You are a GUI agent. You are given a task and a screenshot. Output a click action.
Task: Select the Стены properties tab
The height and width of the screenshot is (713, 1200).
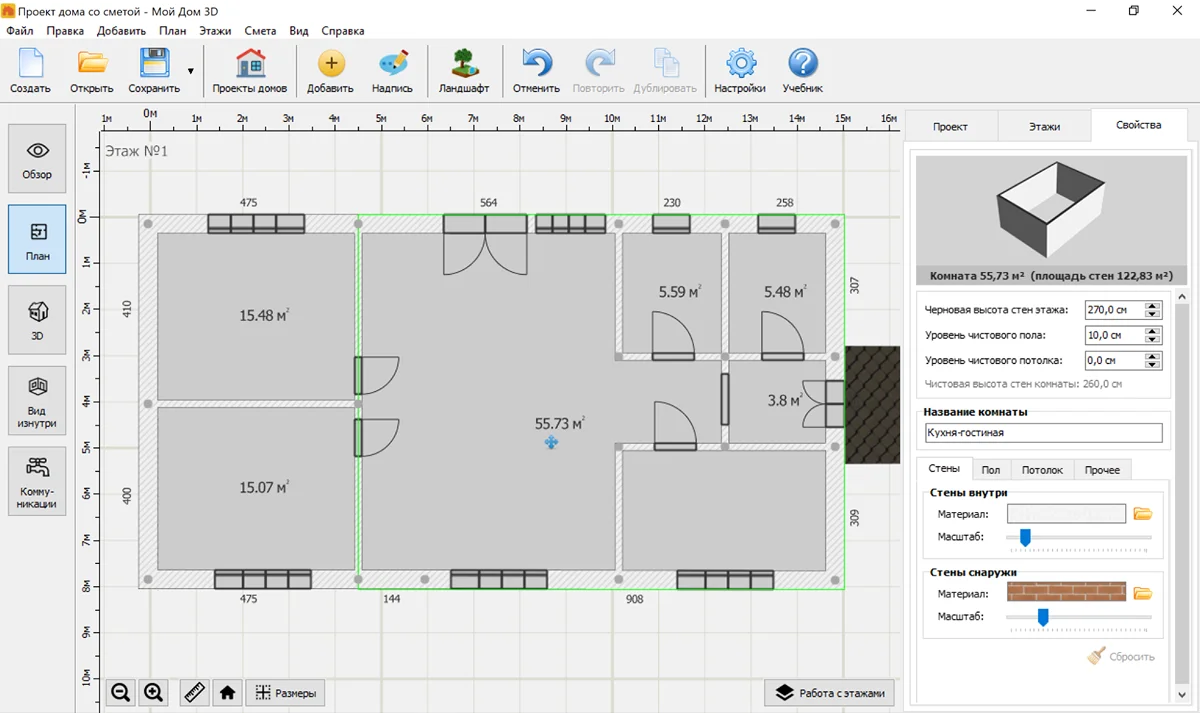click(x=943, y=468)
